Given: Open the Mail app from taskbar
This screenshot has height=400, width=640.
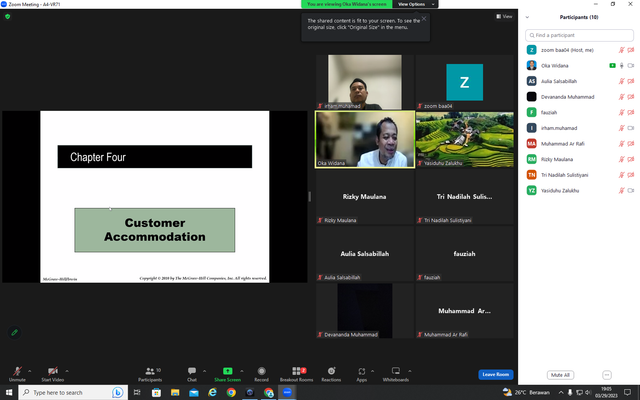Looking at the screenshot, I should (x=194, y=392).
